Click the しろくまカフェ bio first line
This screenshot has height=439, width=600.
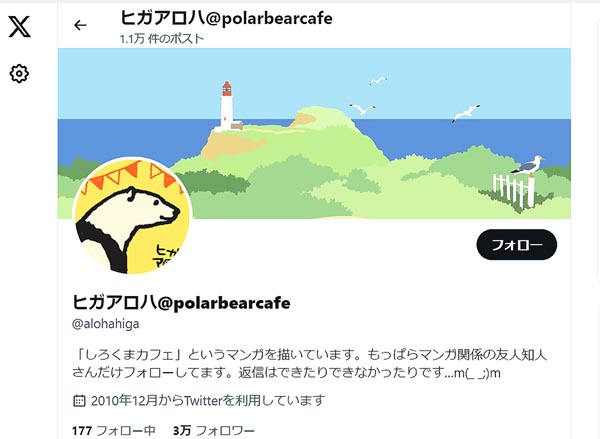click(310, 355)
